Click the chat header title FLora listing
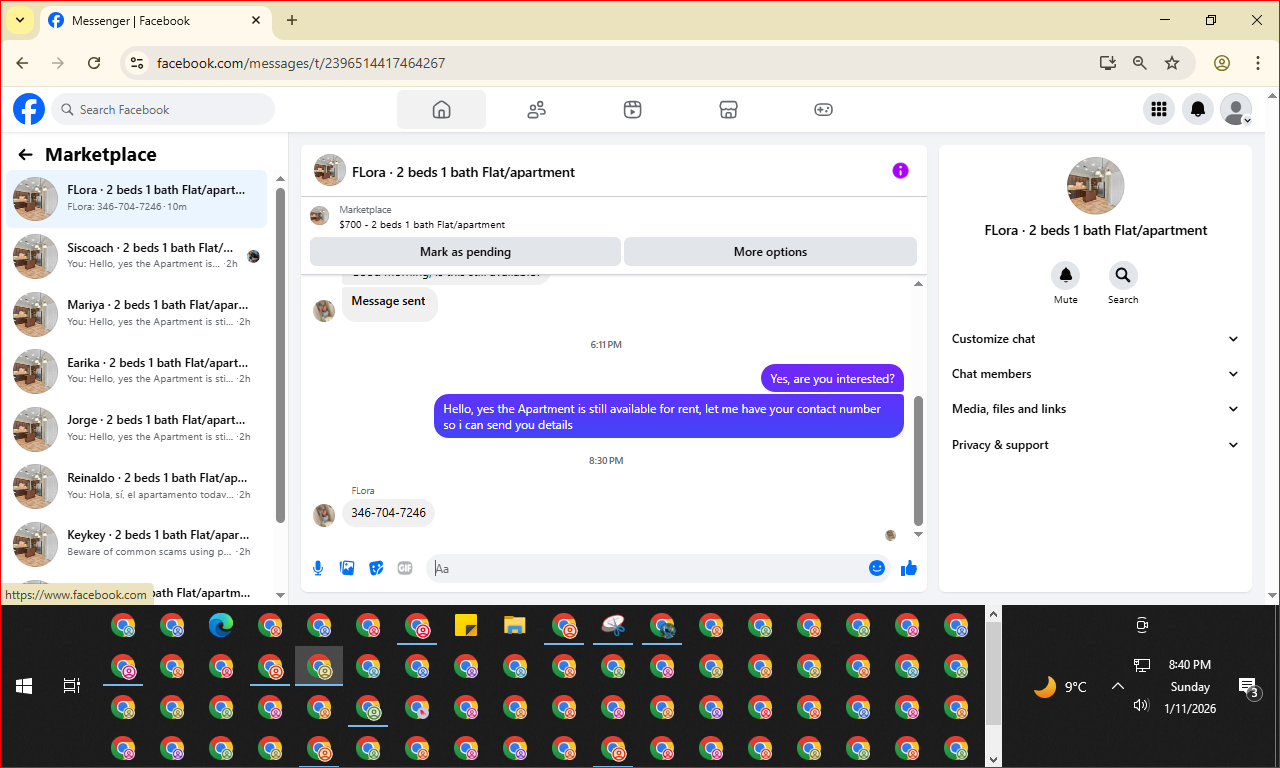This screenshot has height=768, width=1280. pyautogui.click(x=463, y=172)
